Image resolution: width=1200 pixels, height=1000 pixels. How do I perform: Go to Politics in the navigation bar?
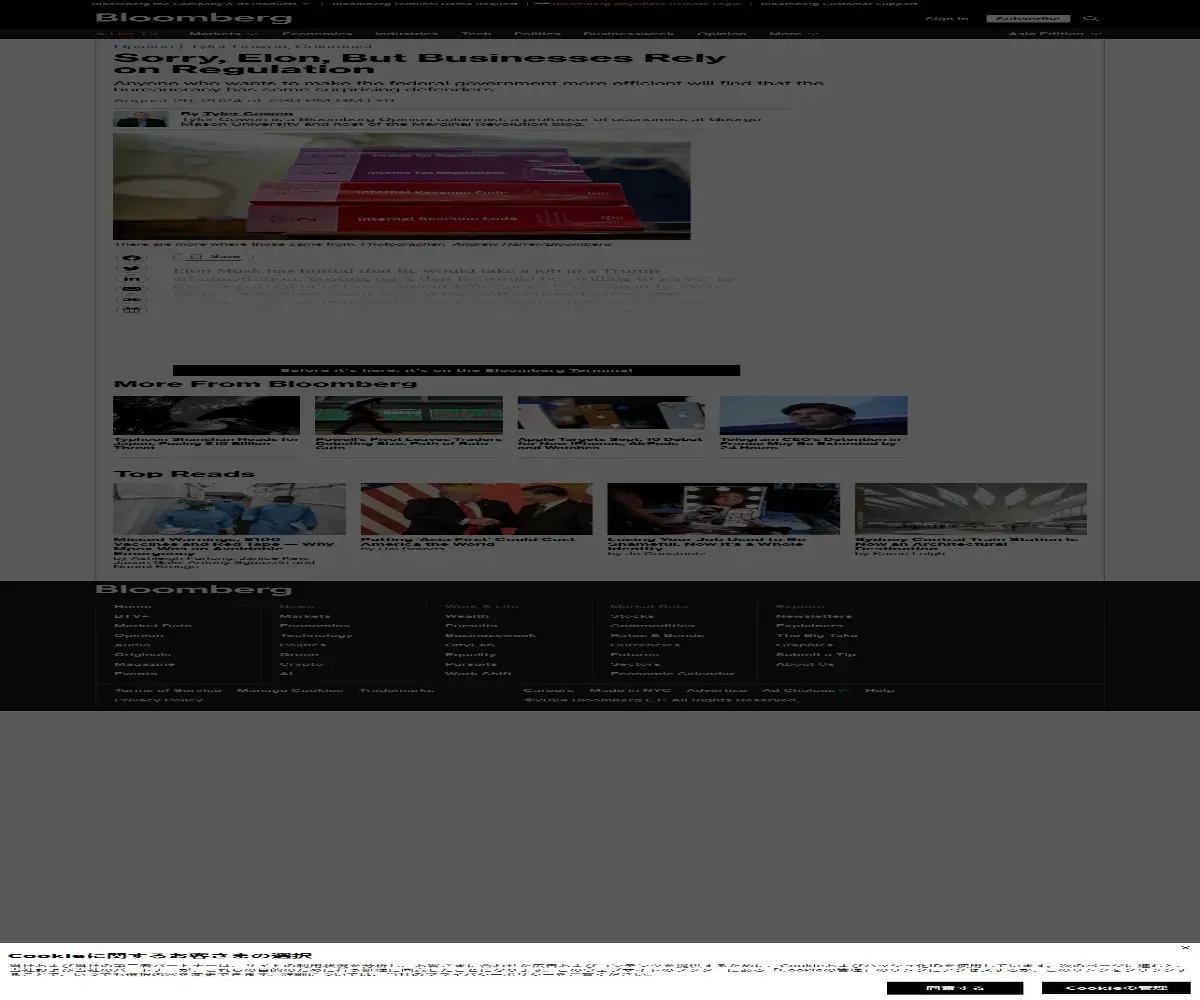538,34
